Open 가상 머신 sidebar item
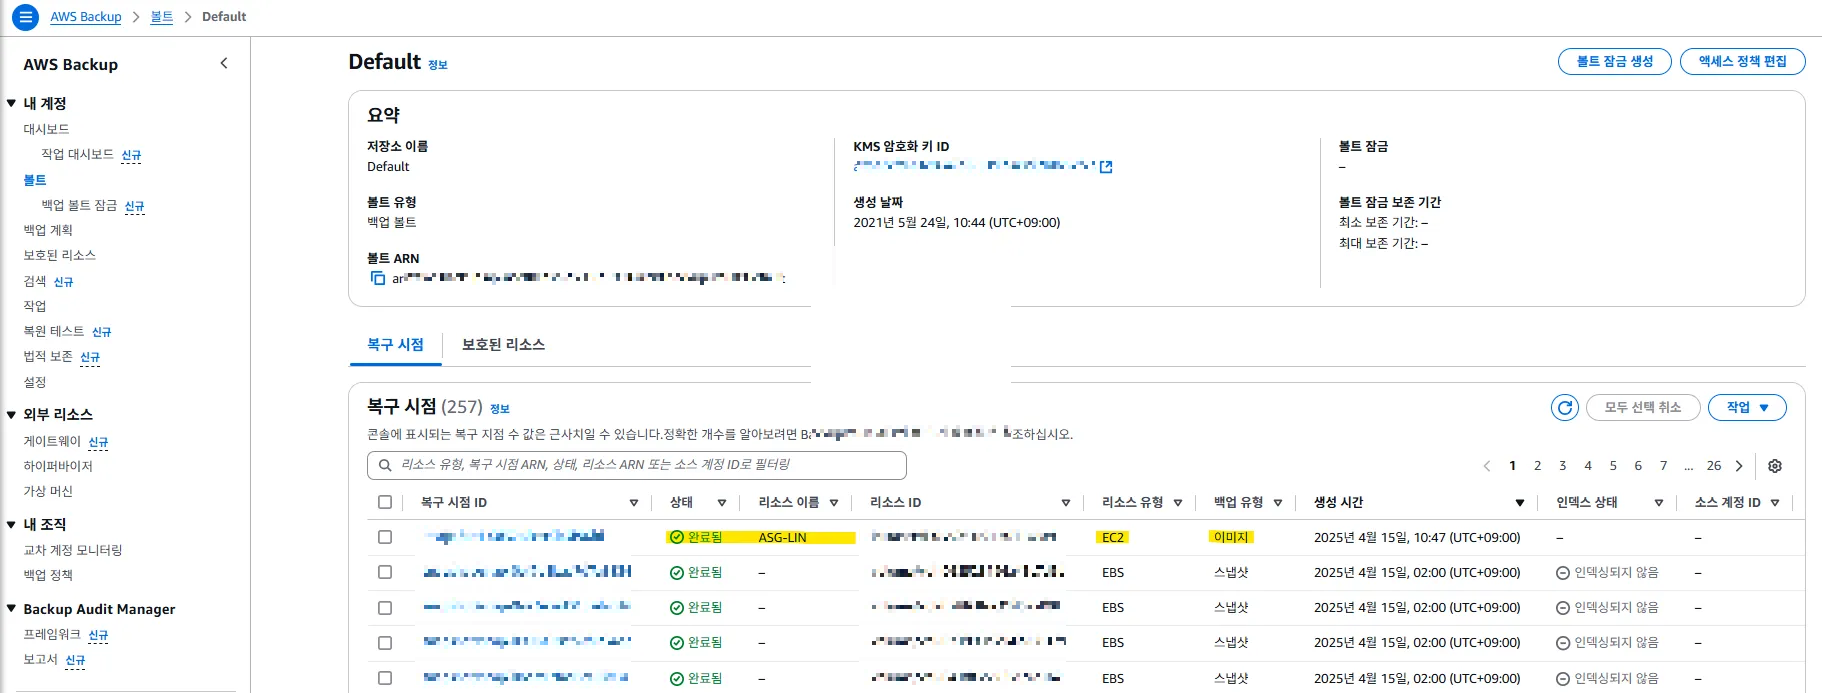The width and height of the screenshot is (1822, 693). 48,491
